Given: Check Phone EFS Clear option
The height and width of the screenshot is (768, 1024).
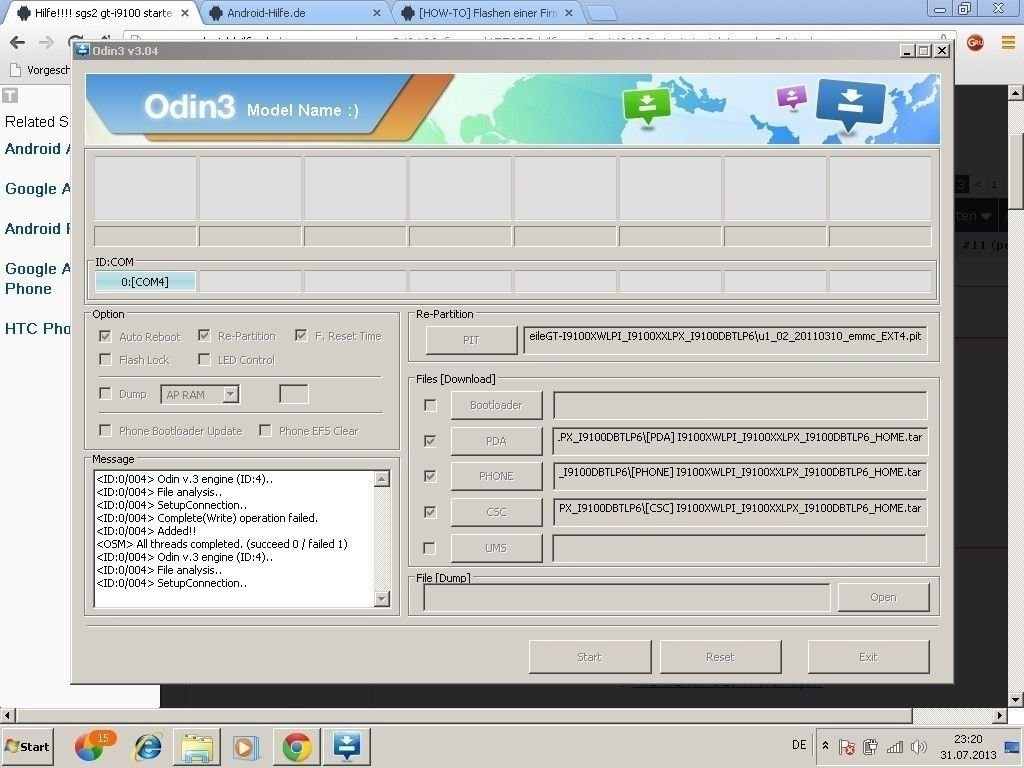Looking at the screenshot, I should coord(265,430).
